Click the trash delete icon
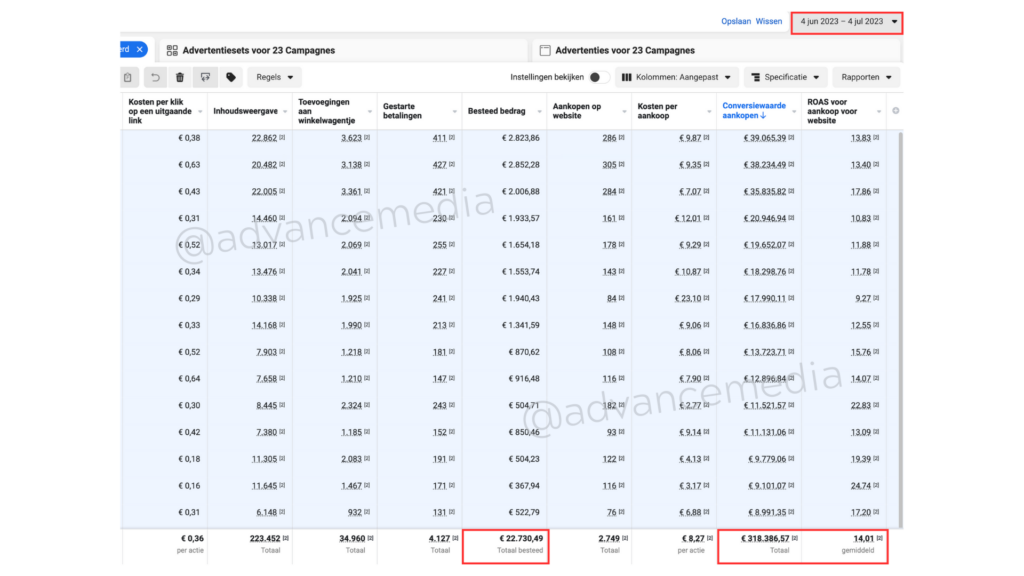1024x576 pixels. pos(180,77)
